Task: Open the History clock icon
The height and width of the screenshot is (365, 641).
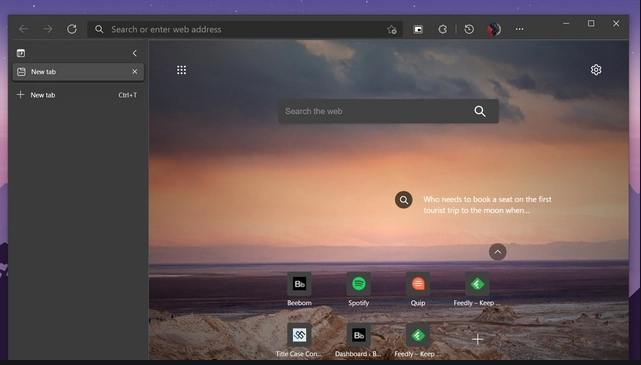Action: pyautogui.click(x=469, y=29)
